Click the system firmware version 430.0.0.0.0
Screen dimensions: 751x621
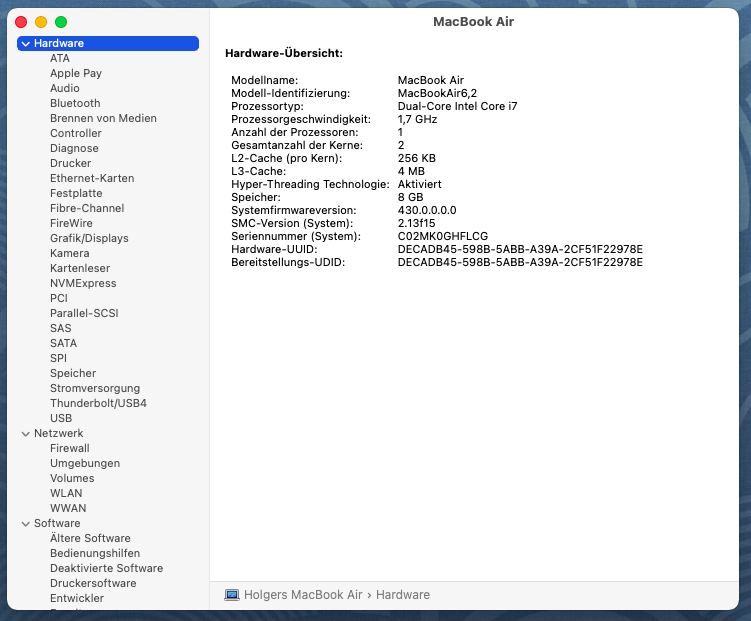[427, 210]
